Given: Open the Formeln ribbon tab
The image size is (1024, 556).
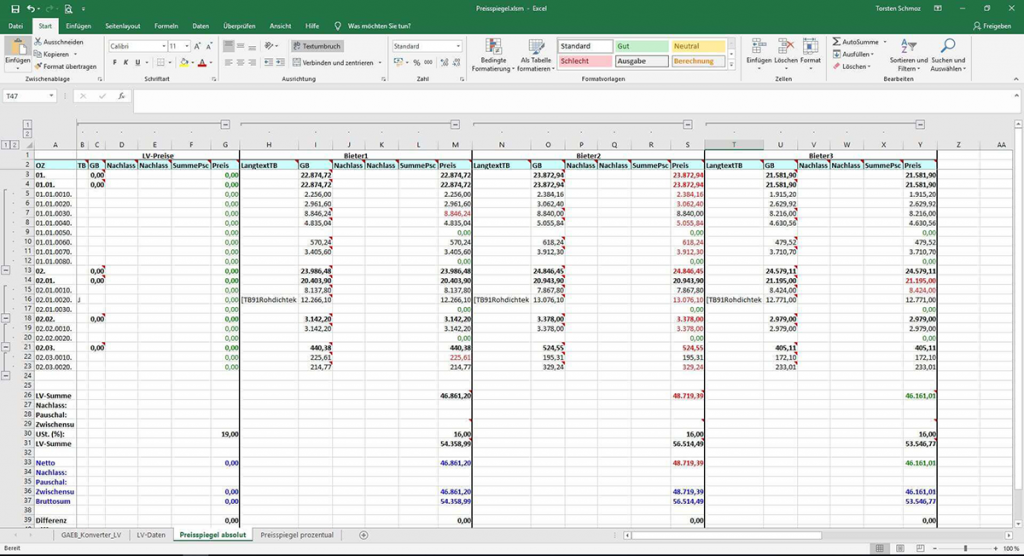Looking at the screenshot, I should 166,26.
